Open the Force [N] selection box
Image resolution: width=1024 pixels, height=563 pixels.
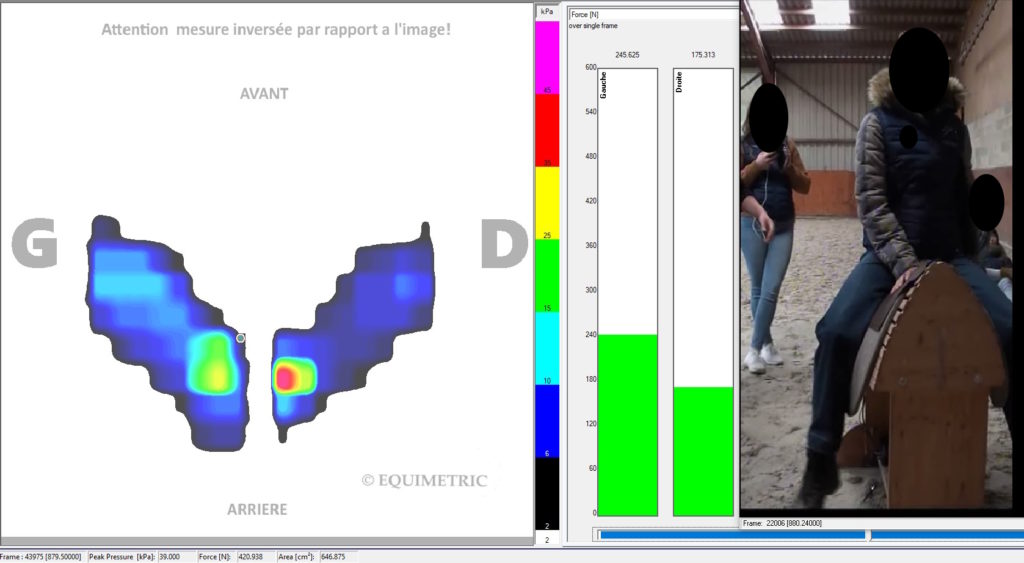pos(651,15)
